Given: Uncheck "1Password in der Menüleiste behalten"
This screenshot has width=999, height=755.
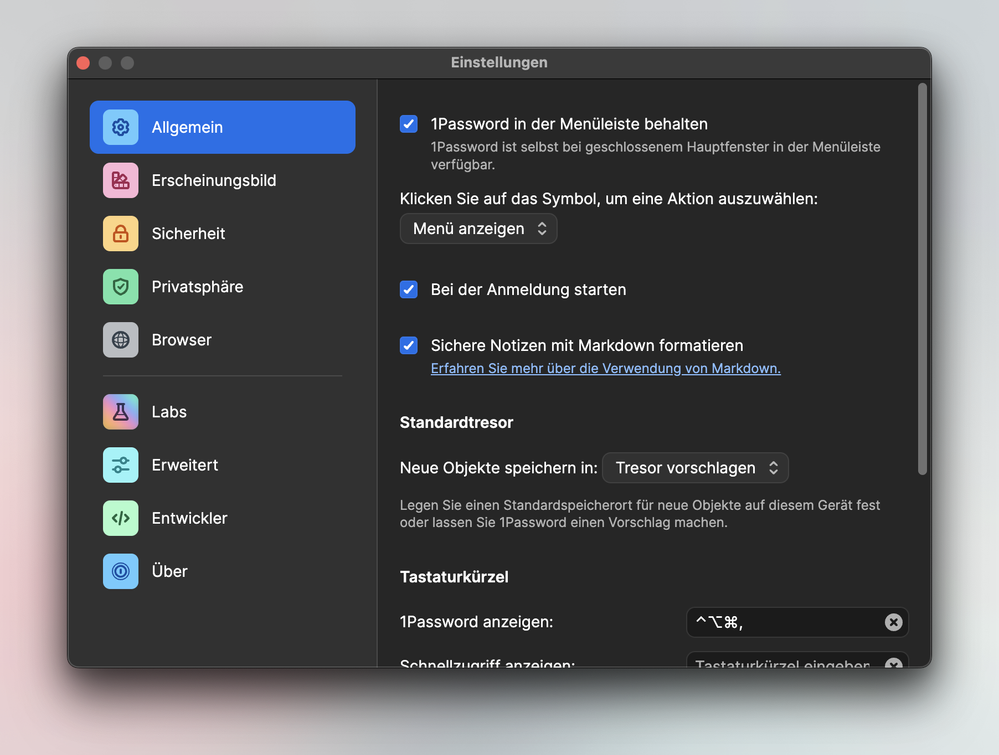Looking at the screenshot, I should (409, 124).
